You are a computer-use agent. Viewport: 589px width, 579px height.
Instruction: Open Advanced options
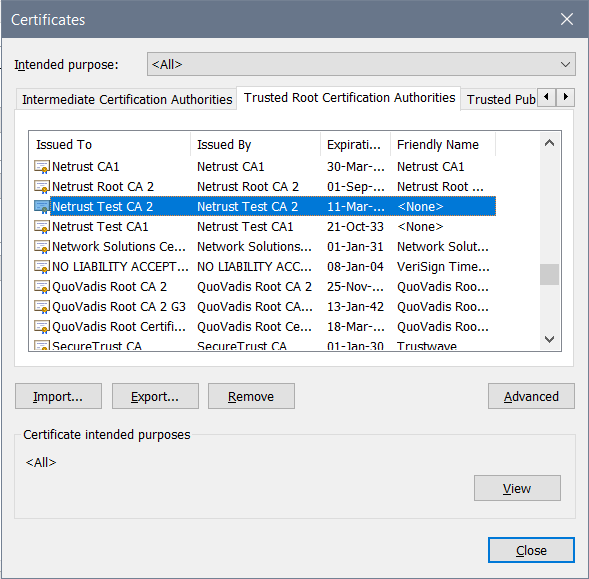pyautogui.click(x=531, y=396)
